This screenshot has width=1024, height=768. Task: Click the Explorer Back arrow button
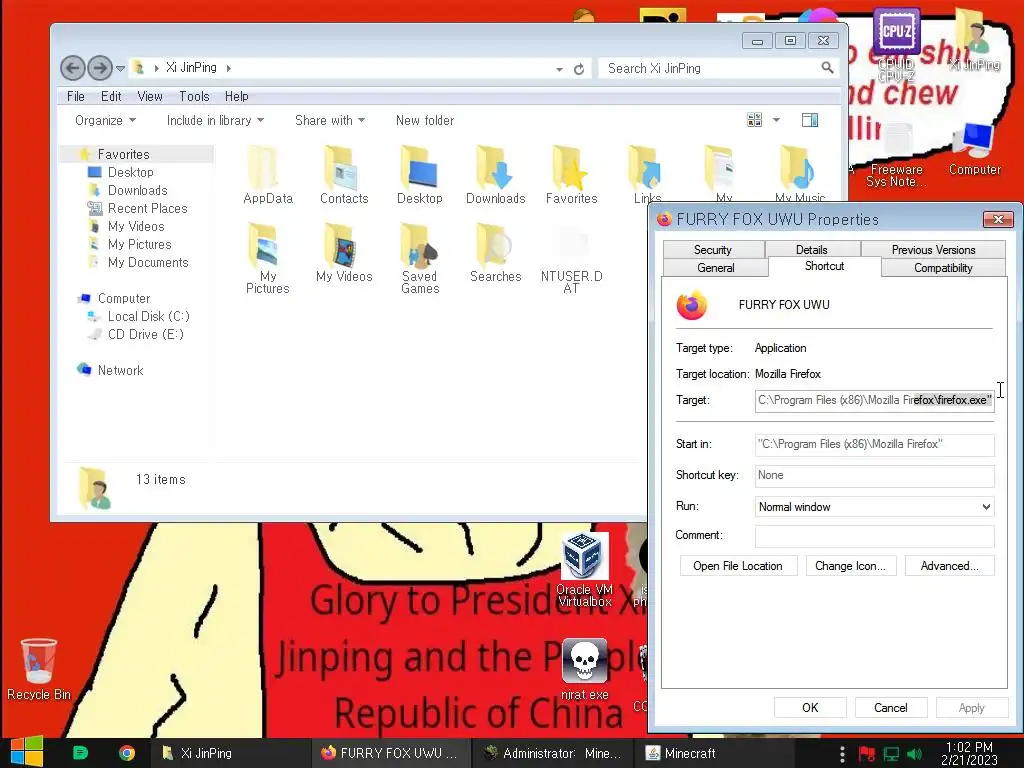72,68
